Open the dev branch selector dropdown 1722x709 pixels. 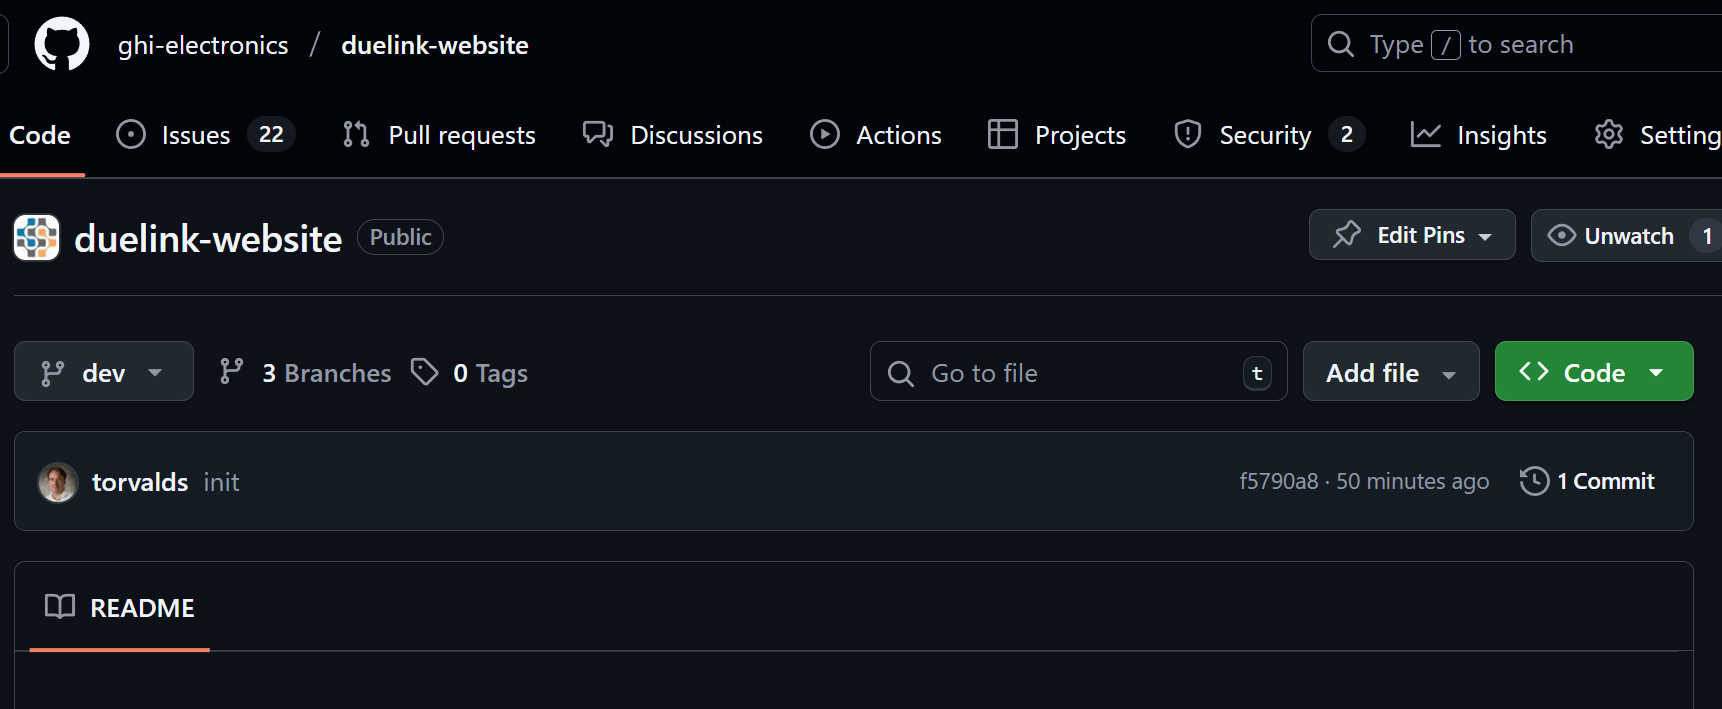103,372
